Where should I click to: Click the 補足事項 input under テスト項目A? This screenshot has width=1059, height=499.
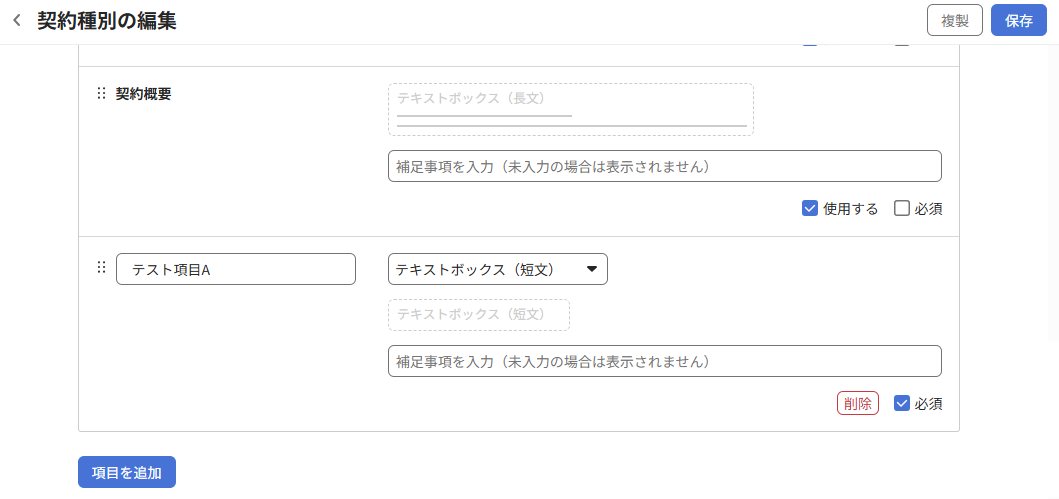coord(665,361)
